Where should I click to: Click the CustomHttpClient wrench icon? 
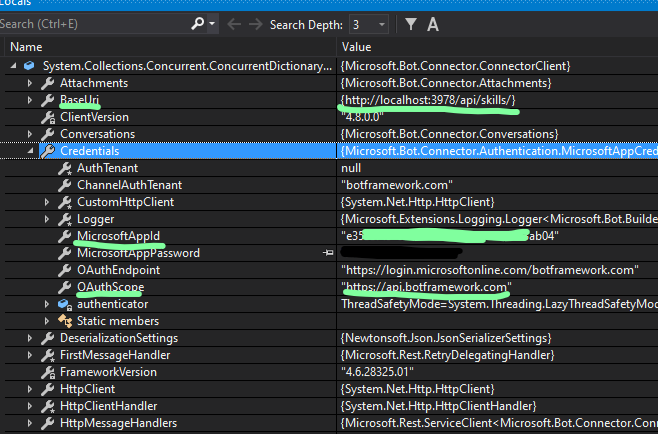(x=65, y=202)
